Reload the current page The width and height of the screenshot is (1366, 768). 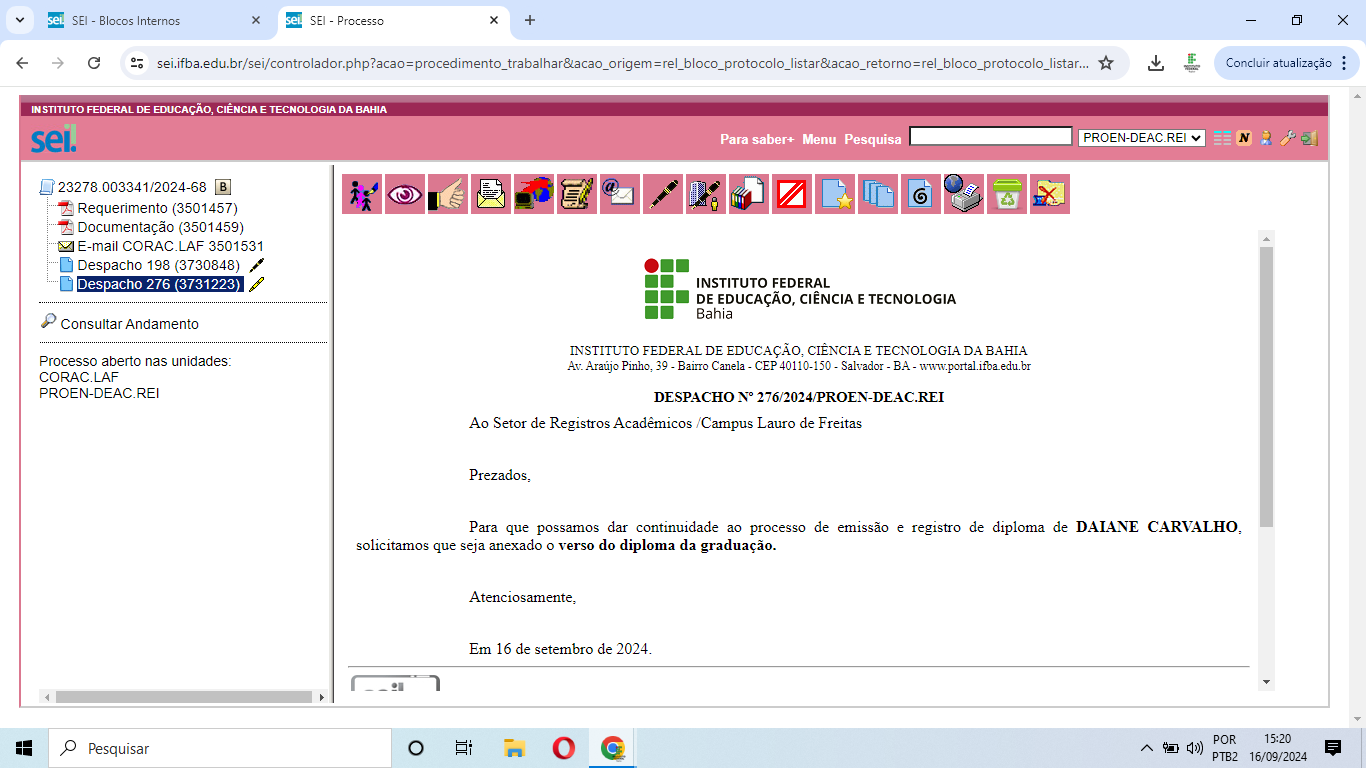pyautogui.click(x=94, y=63)
